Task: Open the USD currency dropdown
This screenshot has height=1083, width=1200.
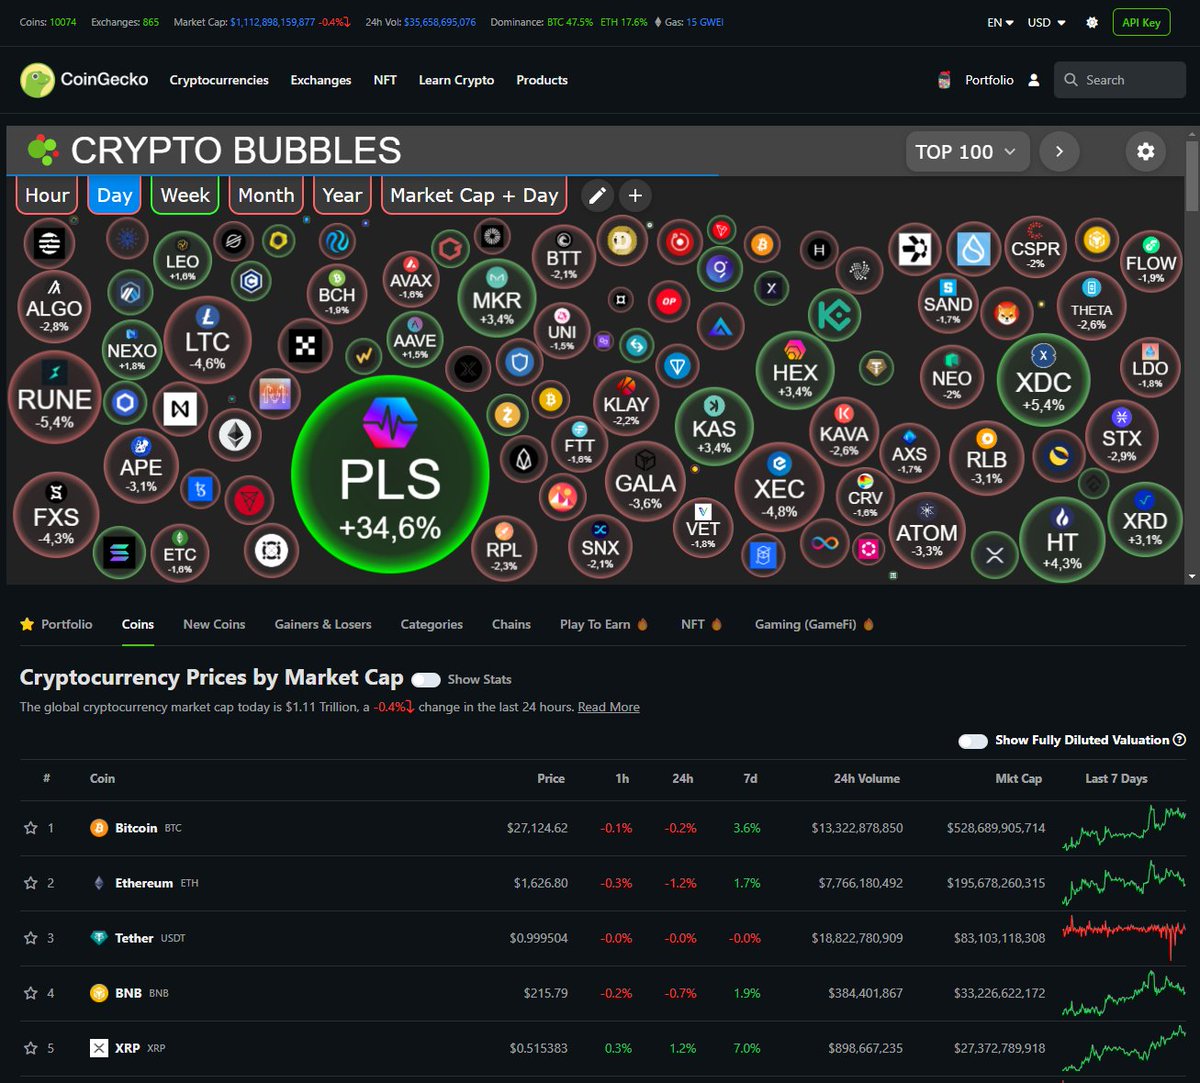Action: (1043, 21)
